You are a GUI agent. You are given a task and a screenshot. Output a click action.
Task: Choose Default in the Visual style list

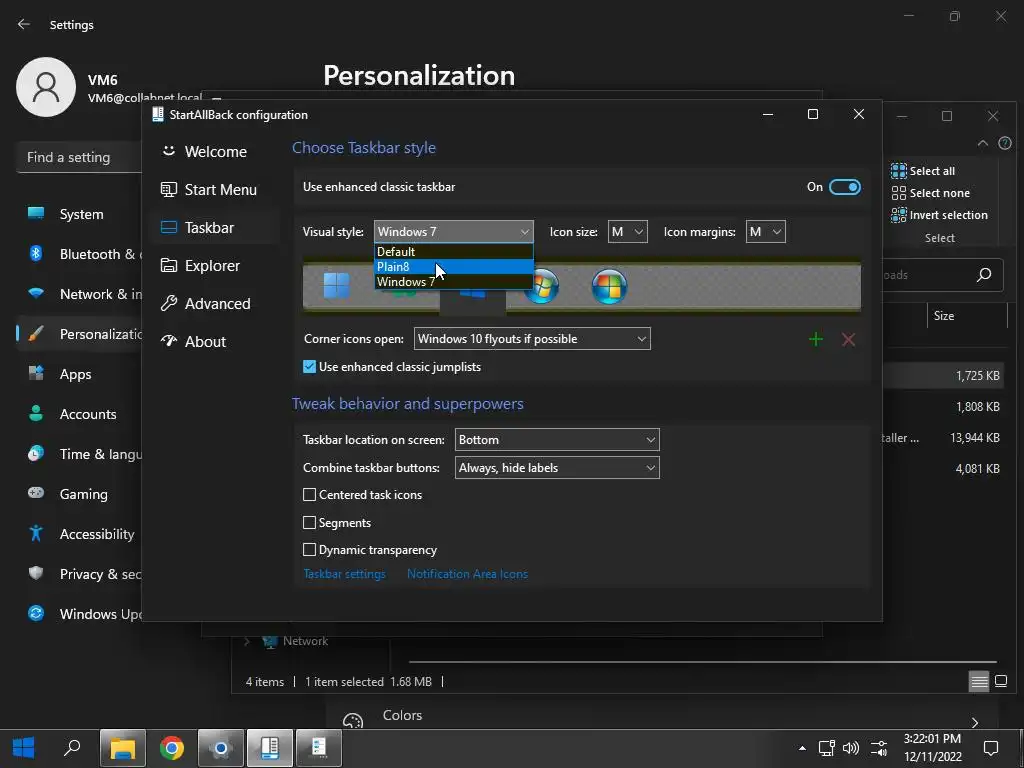coord(453,251)
